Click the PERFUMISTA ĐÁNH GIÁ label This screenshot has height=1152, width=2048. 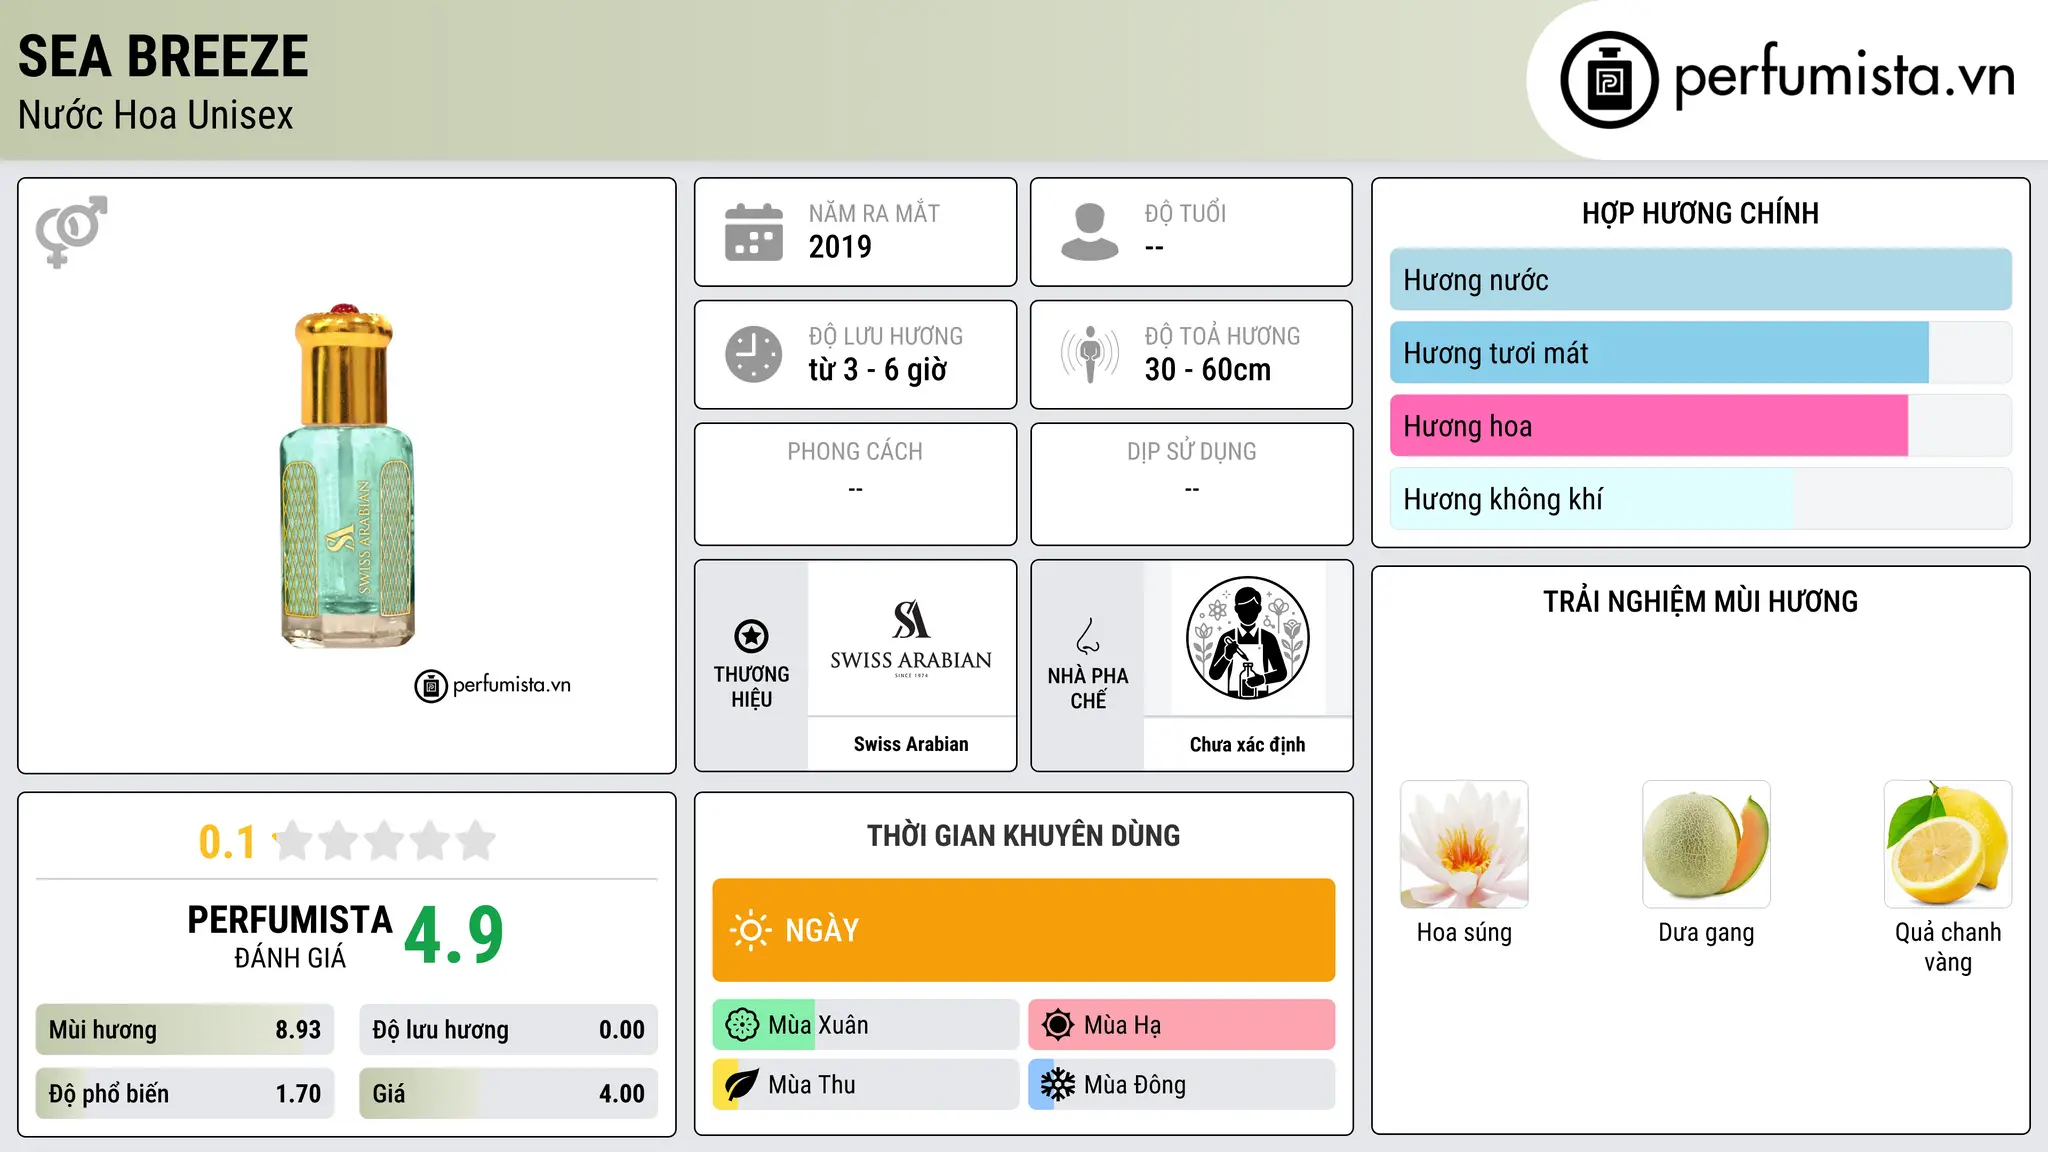290,936
